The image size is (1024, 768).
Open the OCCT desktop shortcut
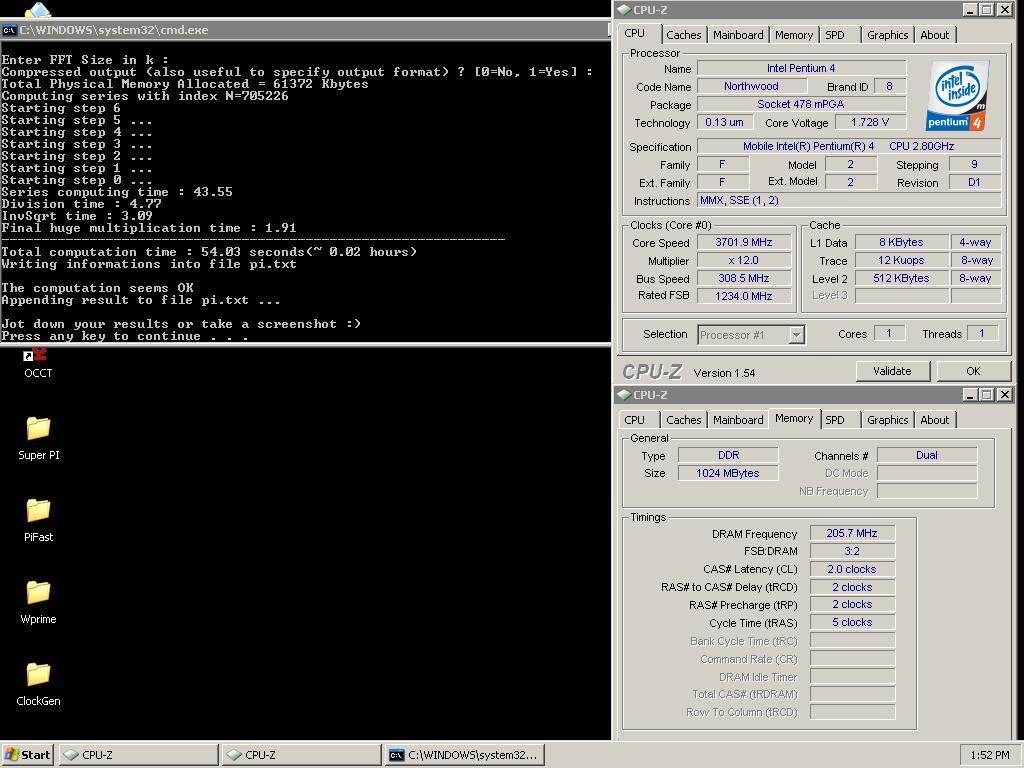(x=37, y=363)
